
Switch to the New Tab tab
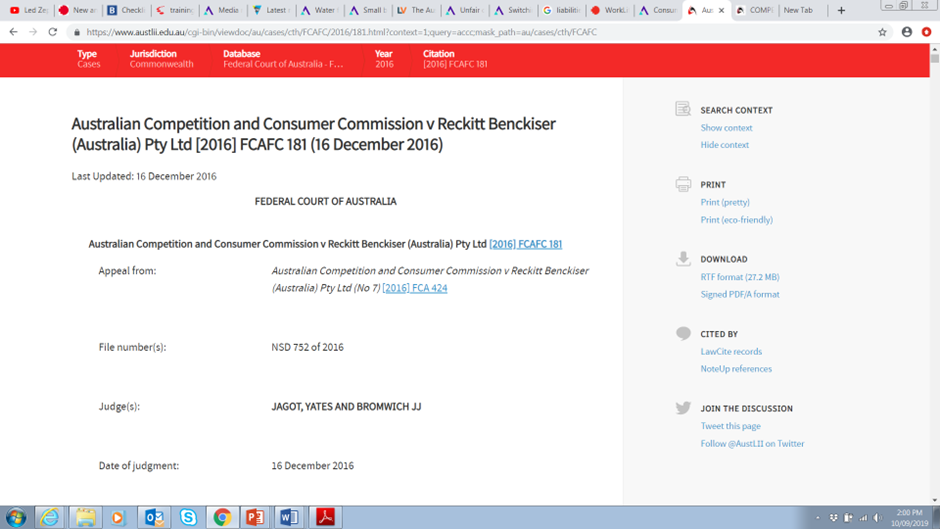click(x=802, y=10)
